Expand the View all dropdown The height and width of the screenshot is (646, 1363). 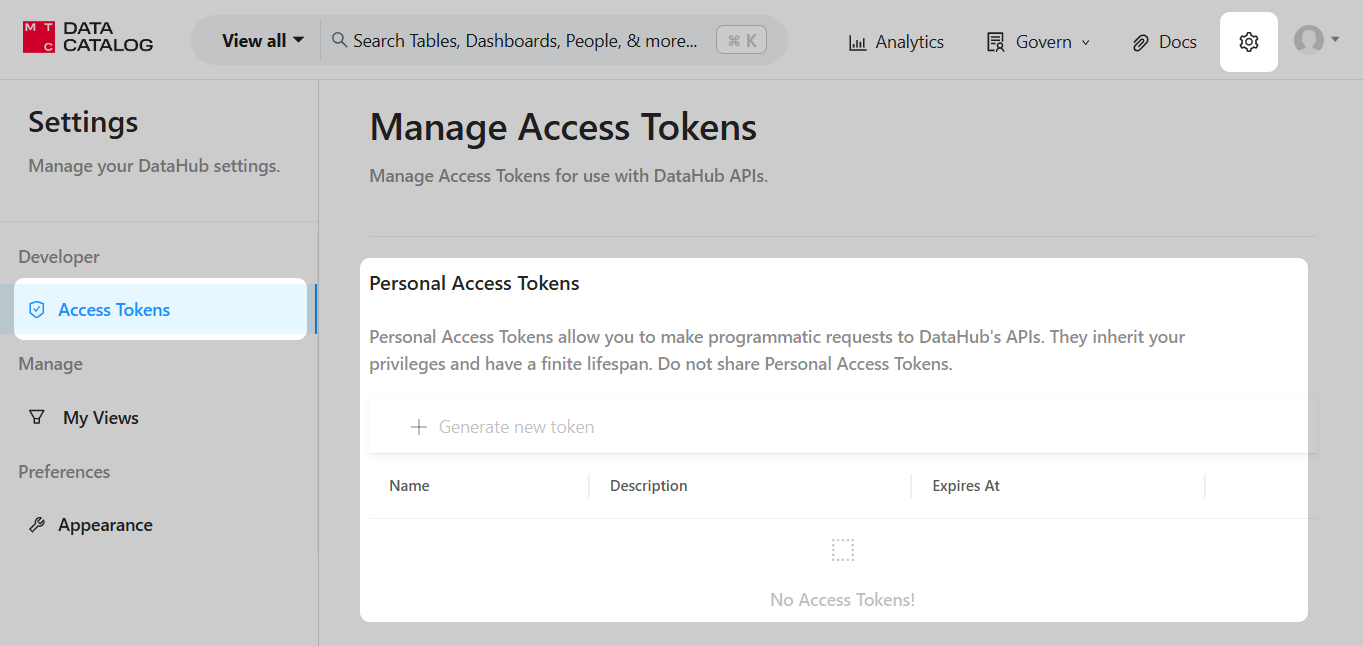(x=262, y=41)
